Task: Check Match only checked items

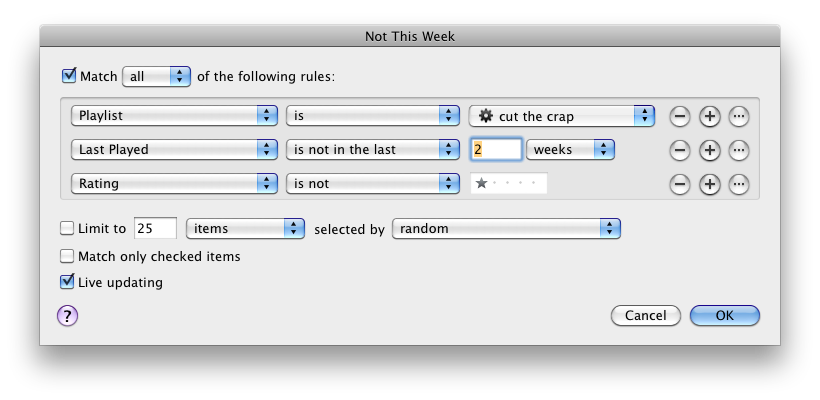Action: click(67, 256)
